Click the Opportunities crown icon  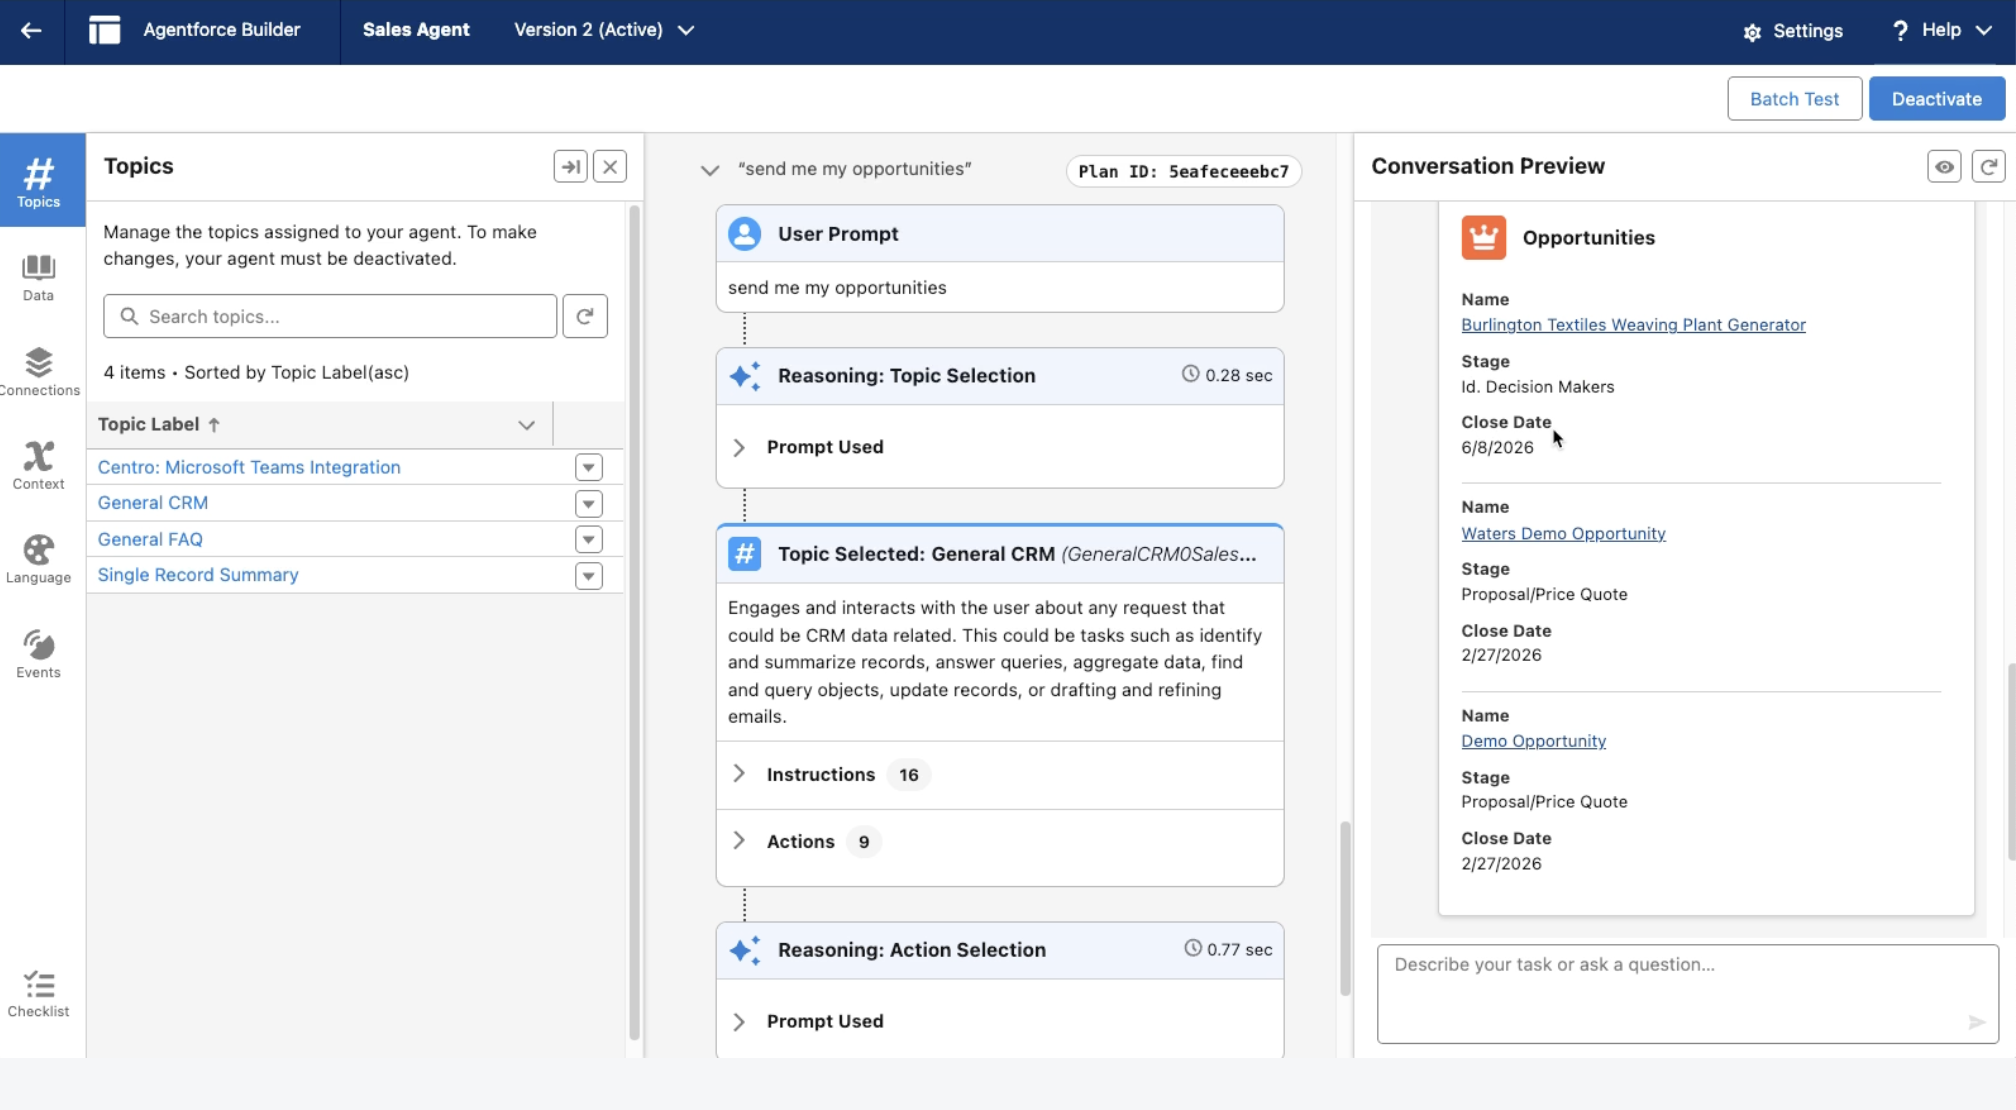point(1483,238)
